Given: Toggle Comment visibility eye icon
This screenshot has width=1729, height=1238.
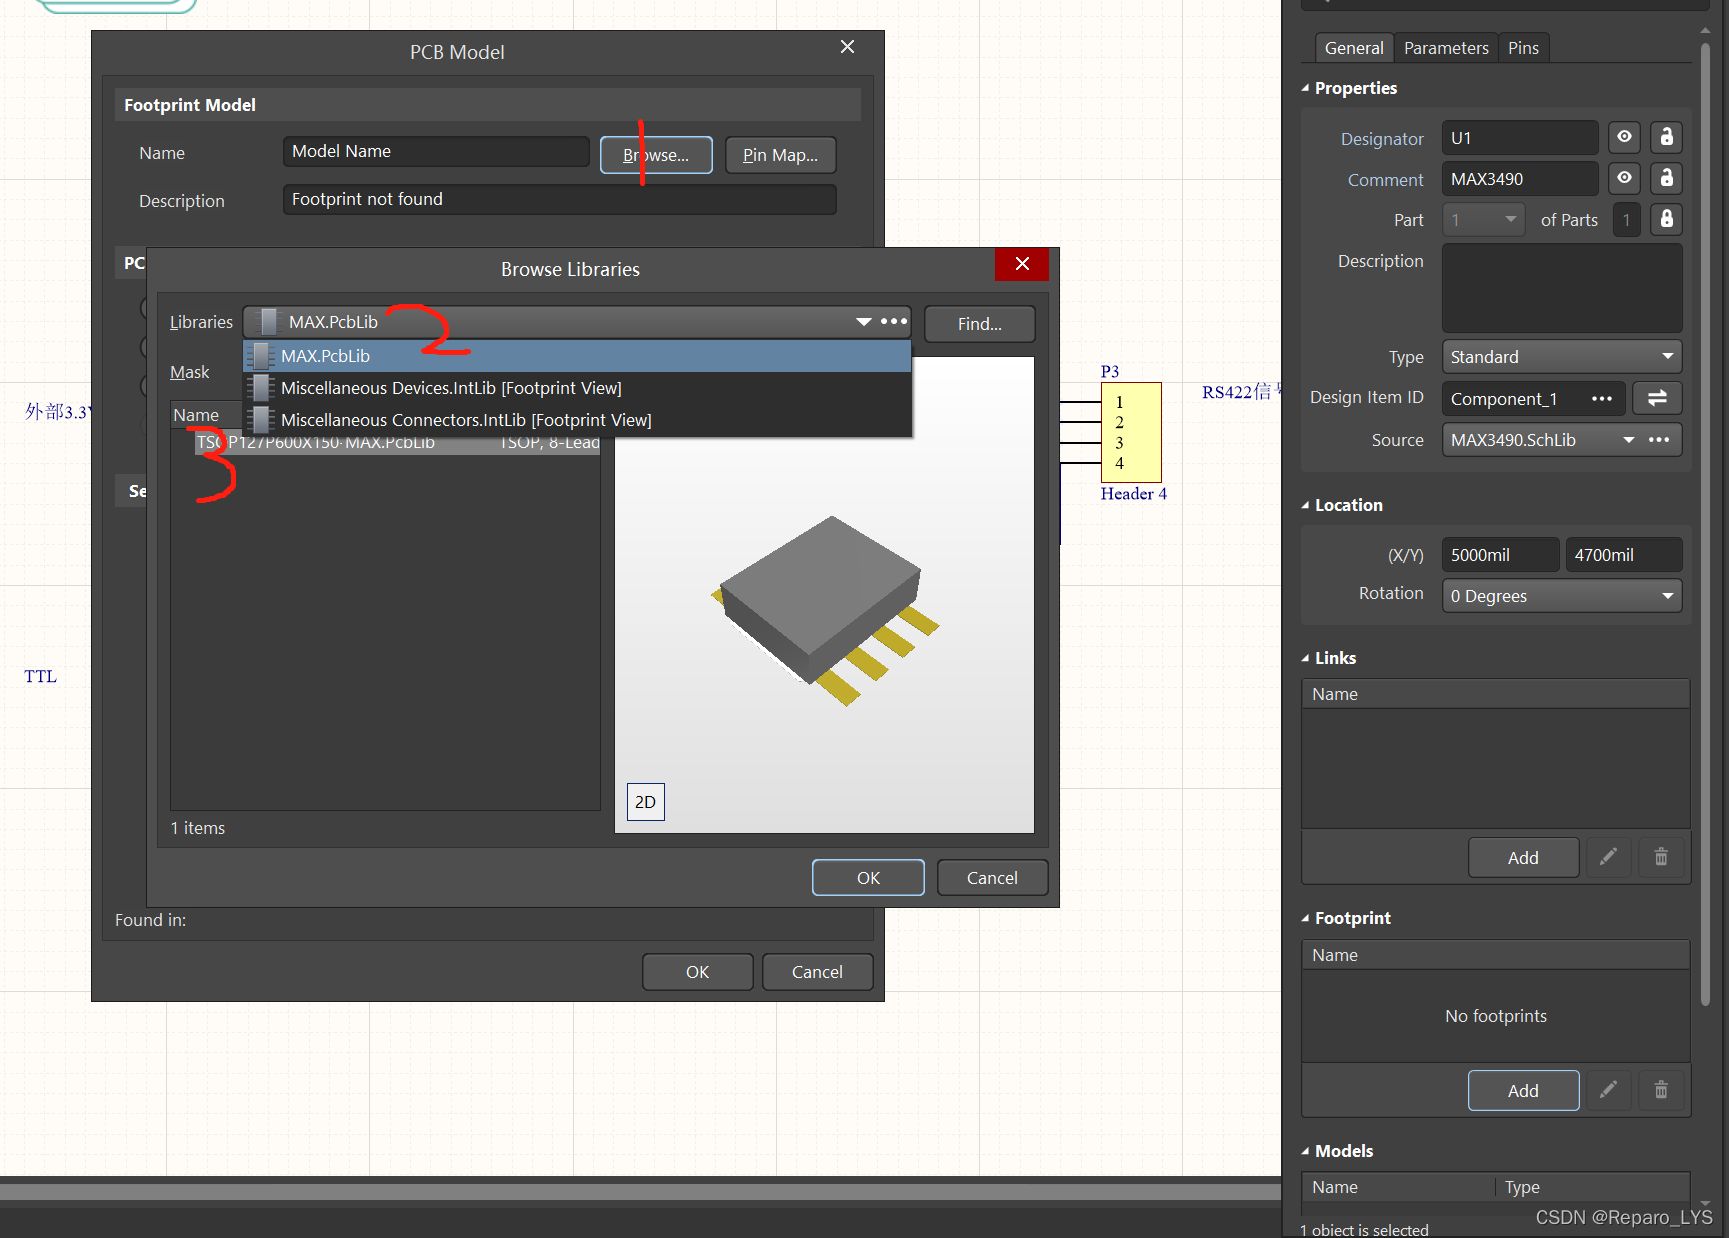Looking at the screenshot, I should 1625,179.
